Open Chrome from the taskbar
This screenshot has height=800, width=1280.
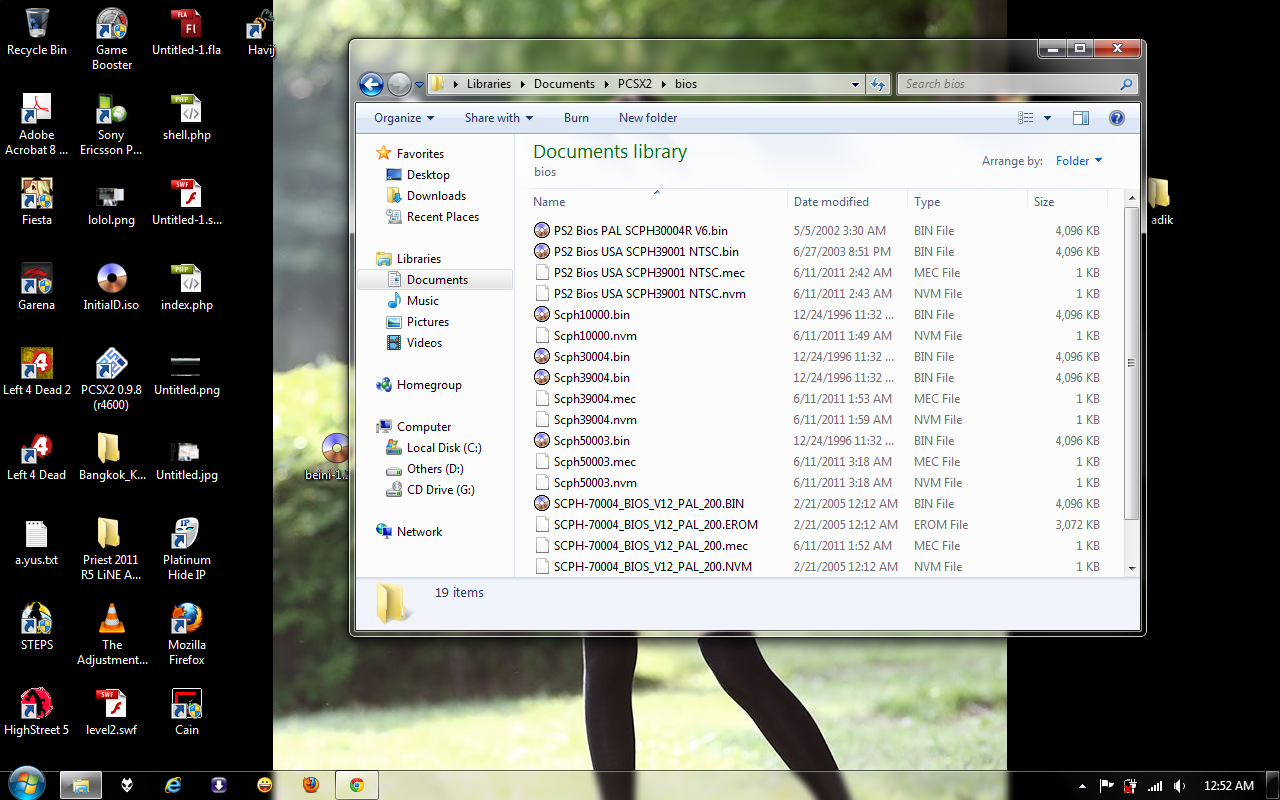tap(356, 785)
